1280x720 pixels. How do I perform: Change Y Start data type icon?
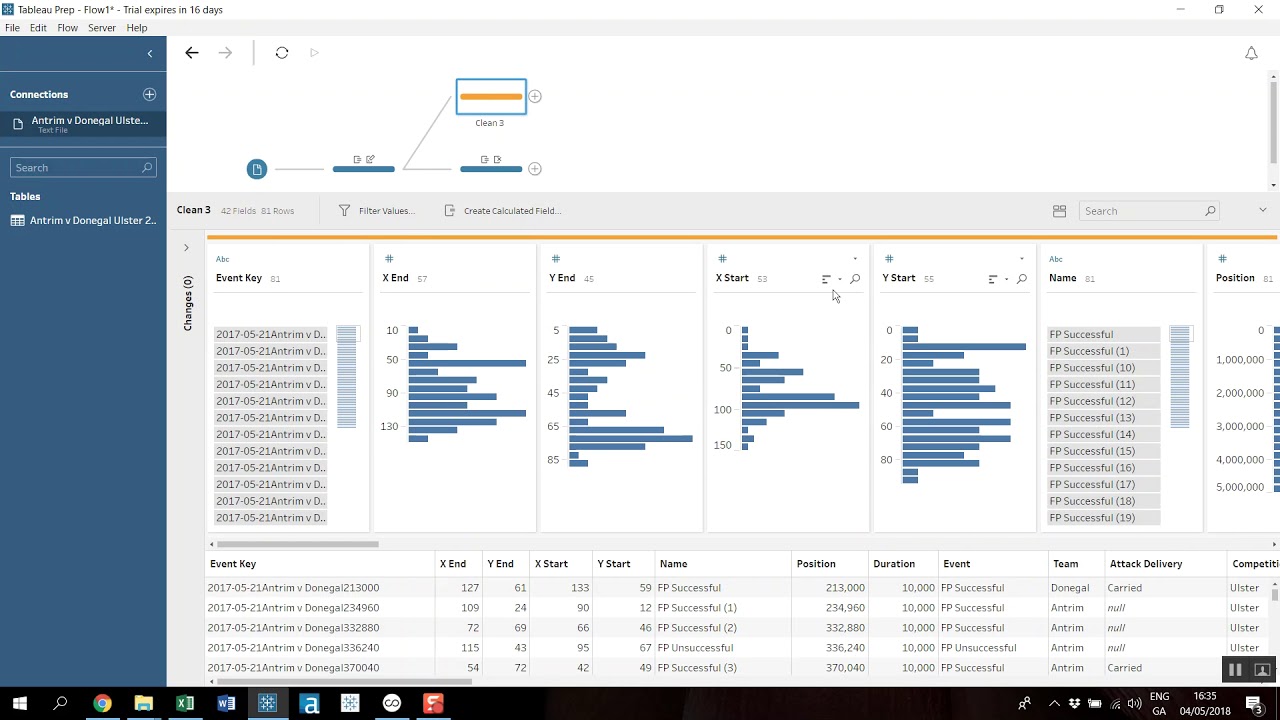tap(889, 259)
